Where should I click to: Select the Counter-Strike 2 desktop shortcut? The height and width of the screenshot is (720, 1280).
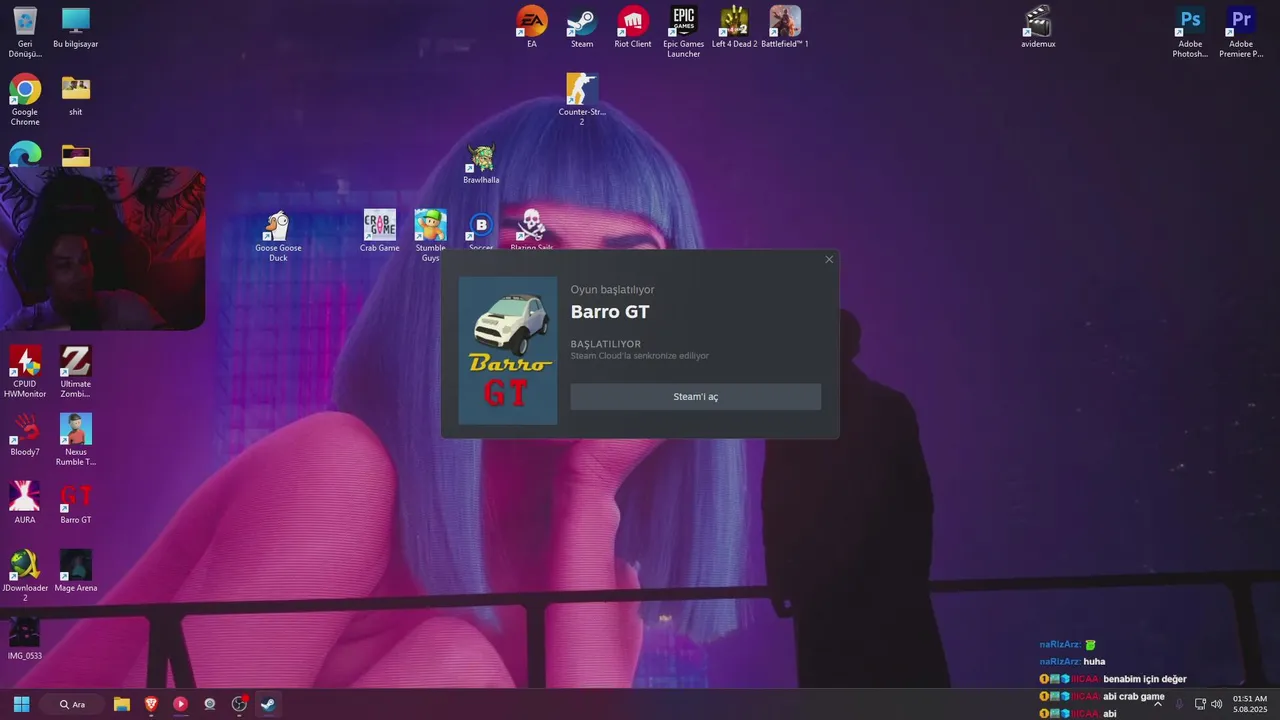tap(582, 99)
